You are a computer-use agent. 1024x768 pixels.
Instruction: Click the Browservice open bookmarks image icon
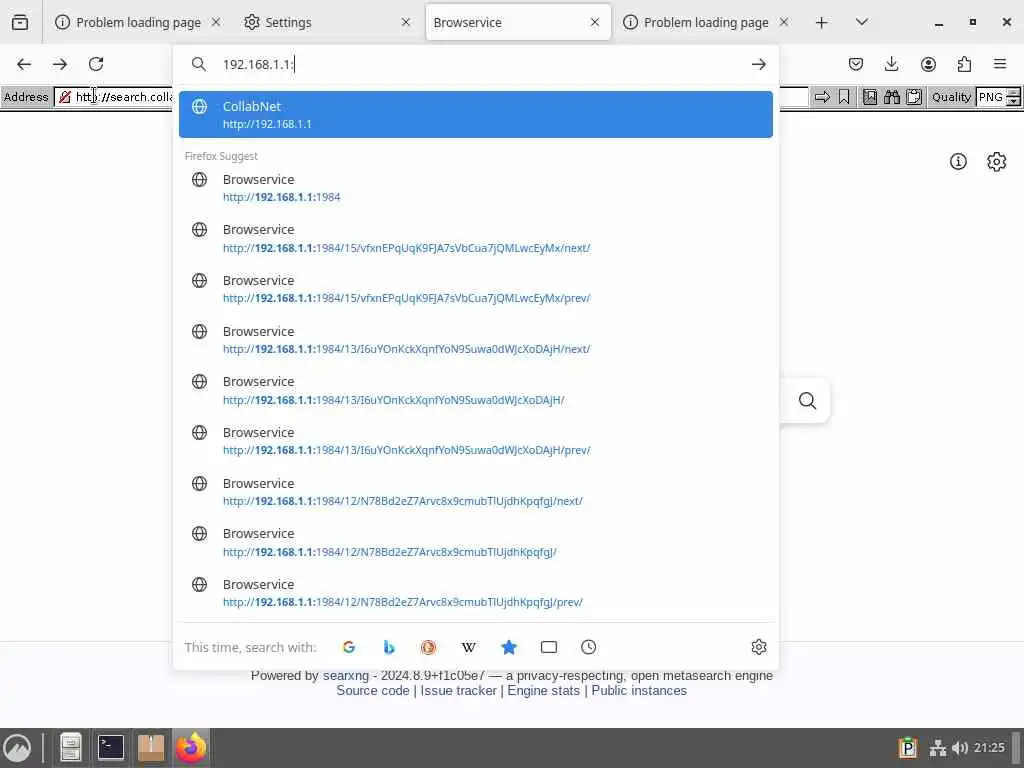pos(870,97)
